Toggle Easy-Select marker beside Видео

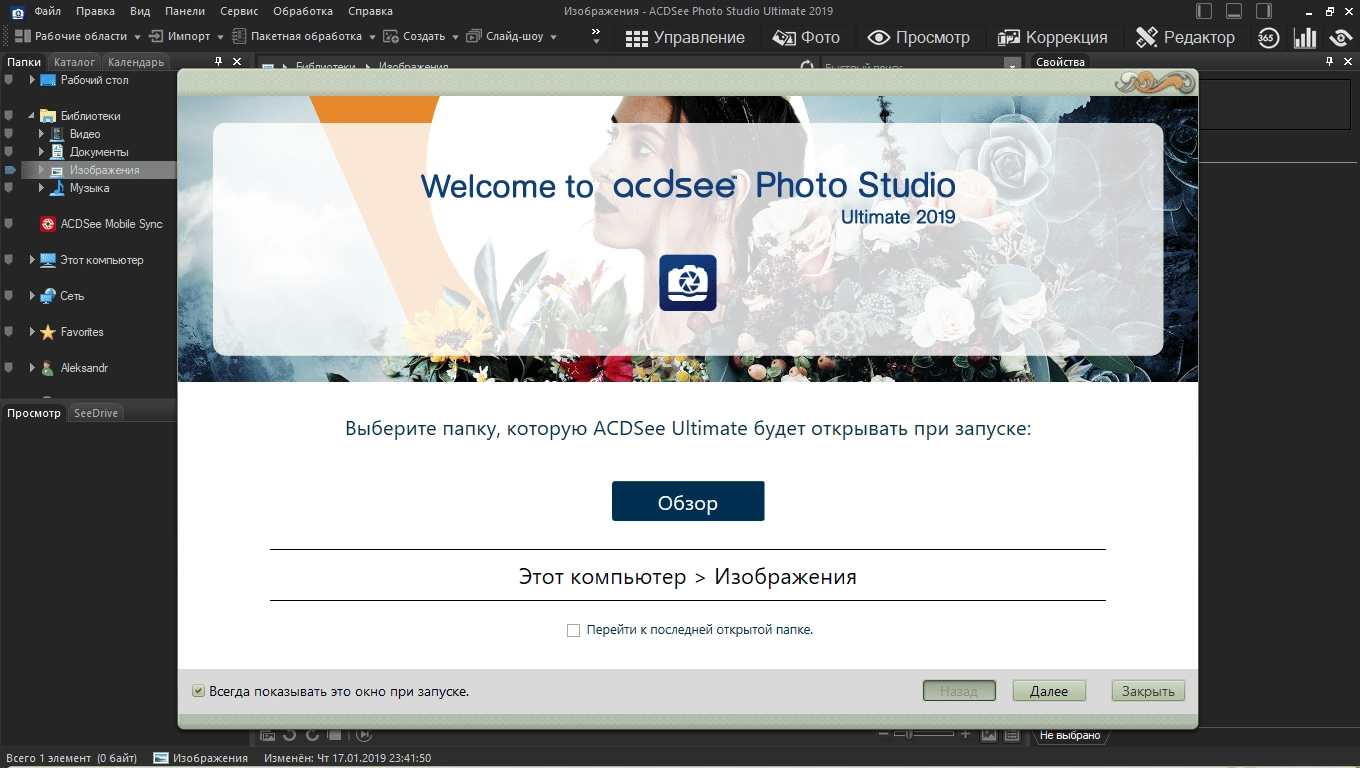[9, 134]
